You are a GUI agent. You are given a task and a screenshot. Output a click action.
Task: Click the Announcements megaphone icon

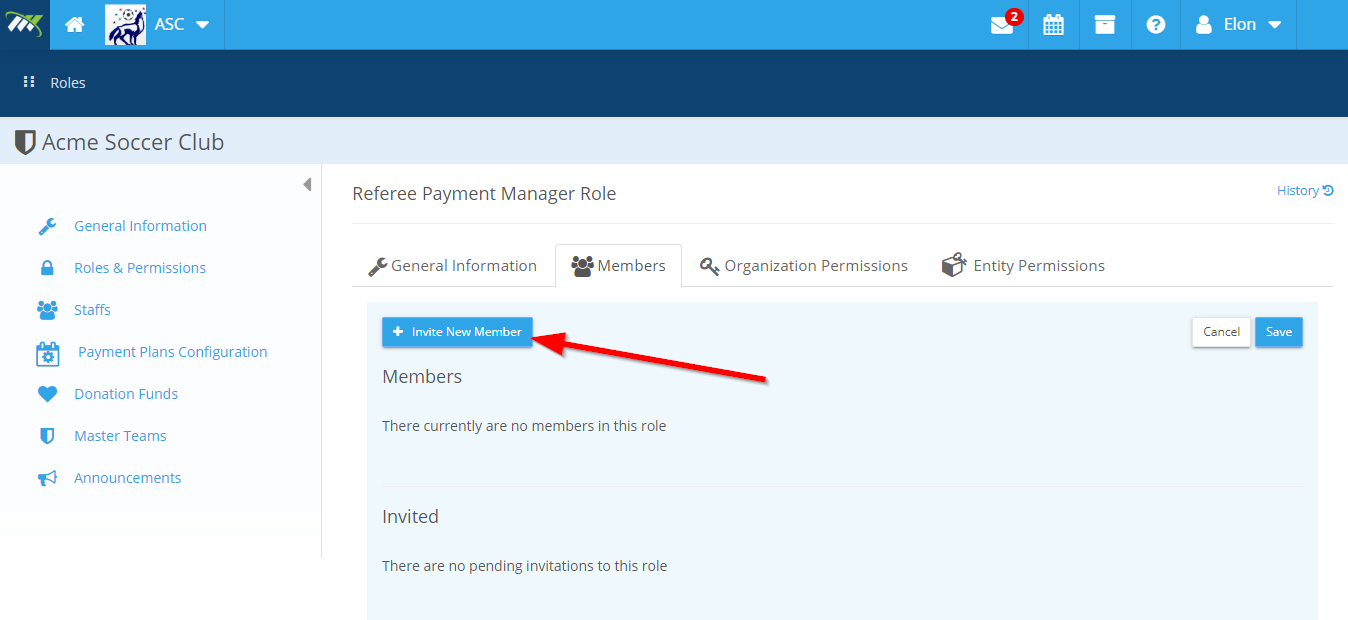click(x=47, y=478)
